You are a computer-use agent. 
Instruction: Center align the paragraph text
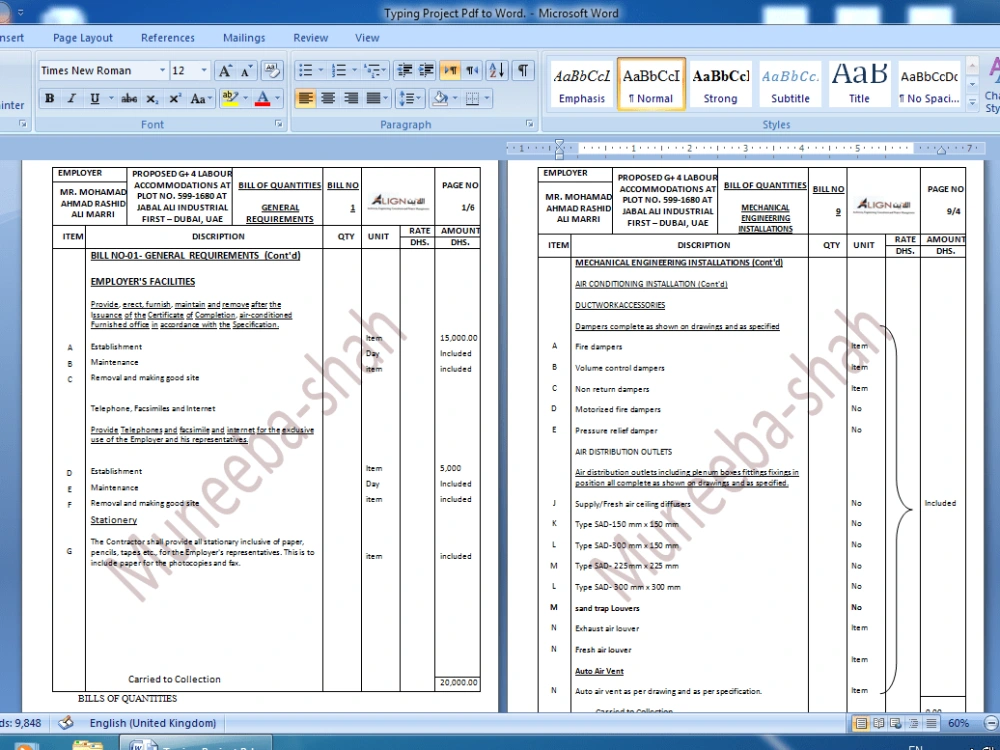[327, 99]
